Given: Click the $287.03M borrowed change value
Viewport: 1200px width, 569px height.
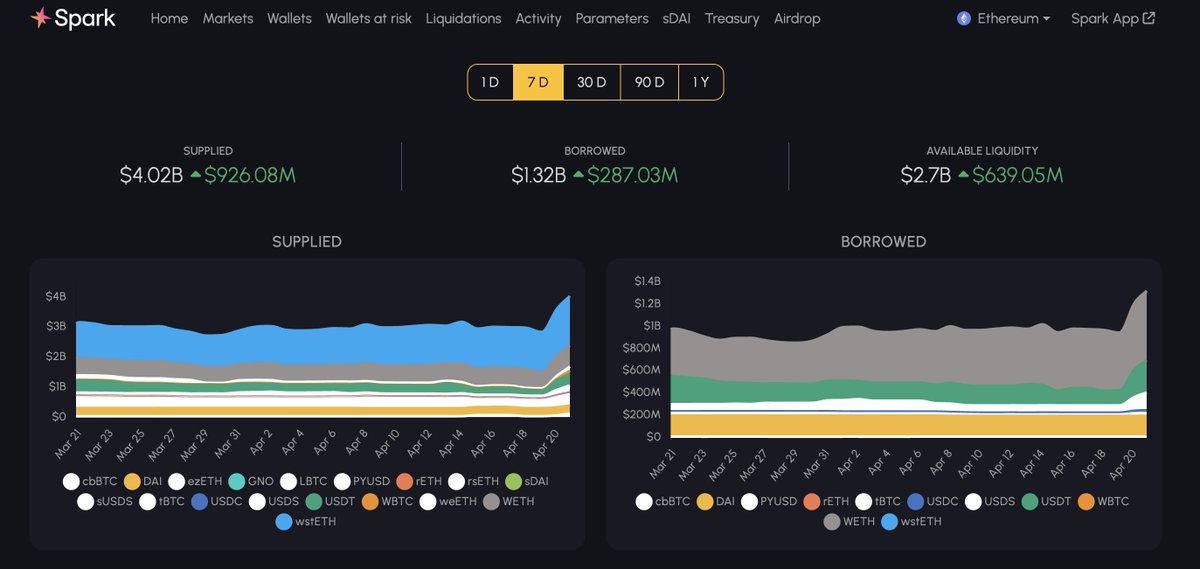Looking at the screenshot, I should click(x=632, y=175).
